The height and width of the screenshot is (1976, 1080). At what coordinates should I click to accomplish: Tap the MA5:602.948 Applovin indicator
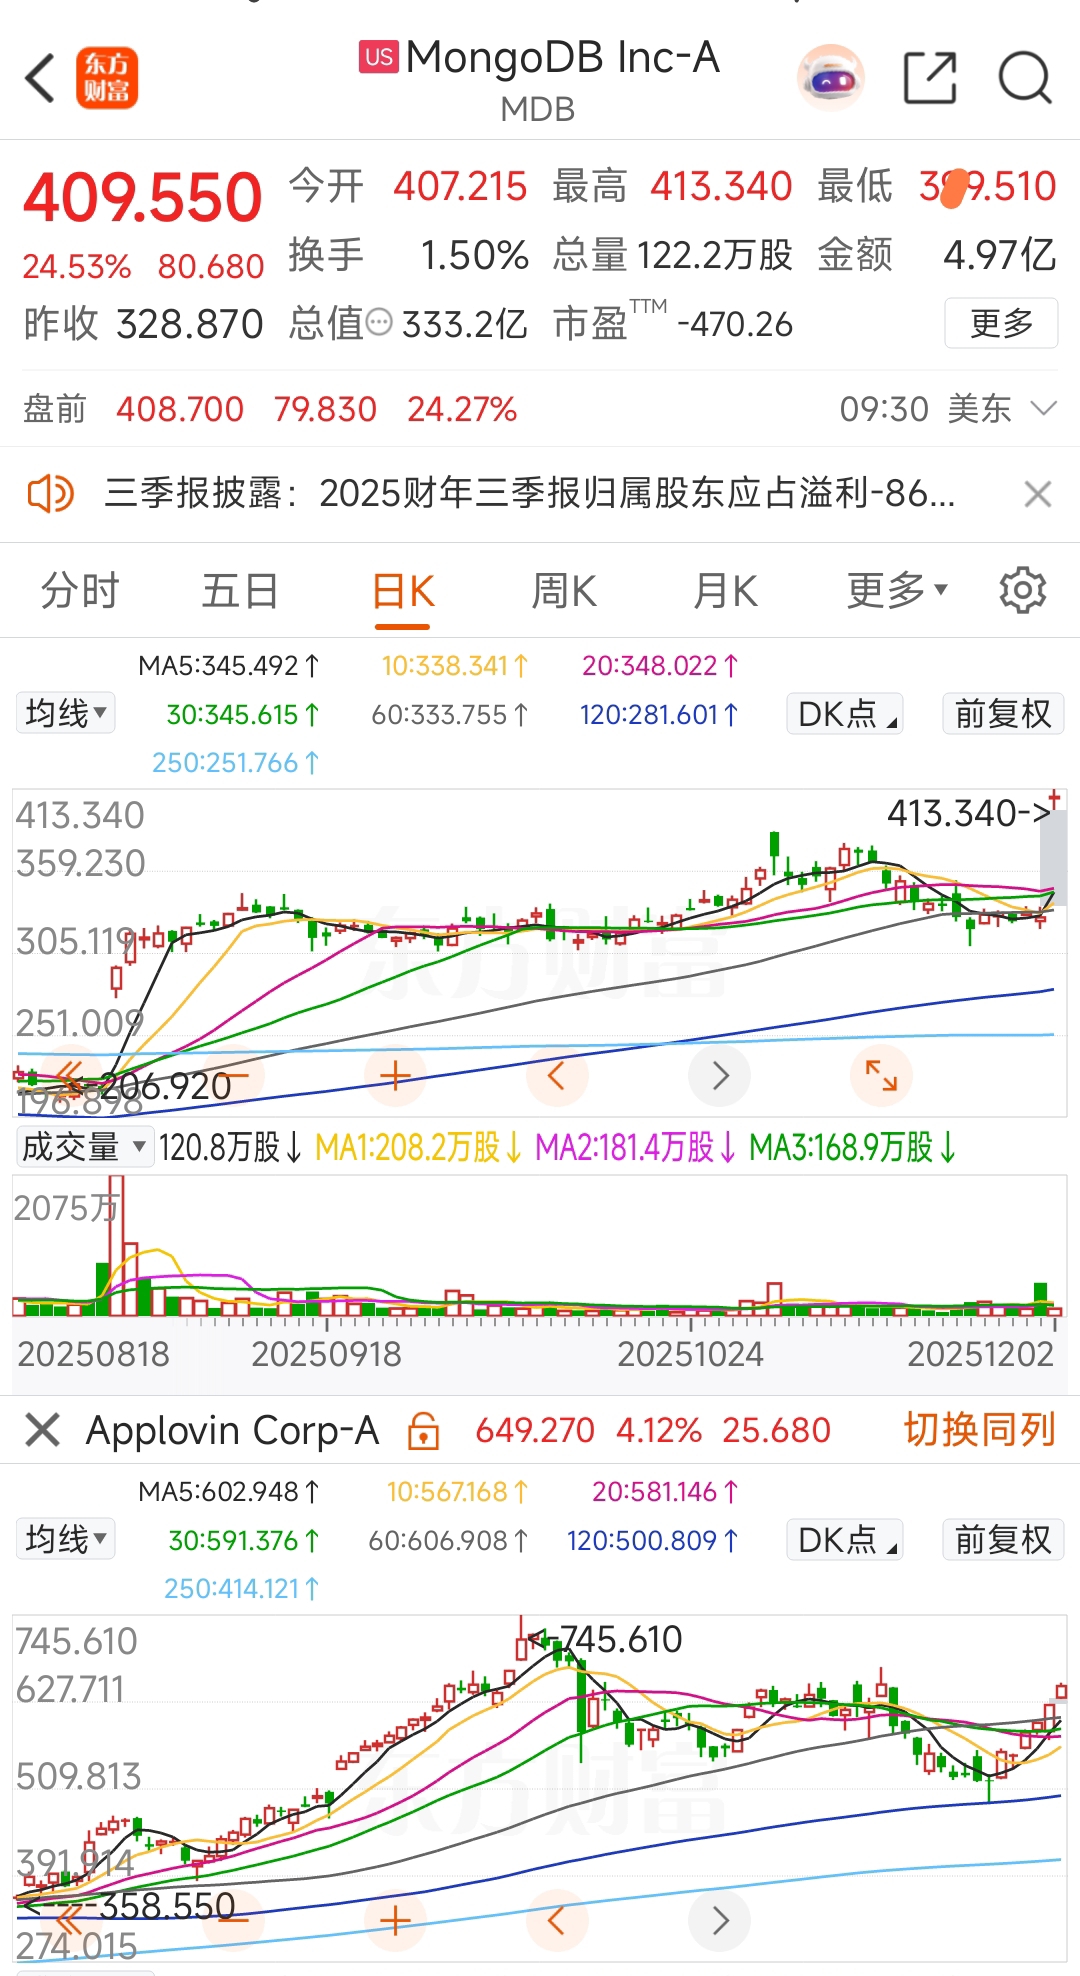coord(229,1492)
